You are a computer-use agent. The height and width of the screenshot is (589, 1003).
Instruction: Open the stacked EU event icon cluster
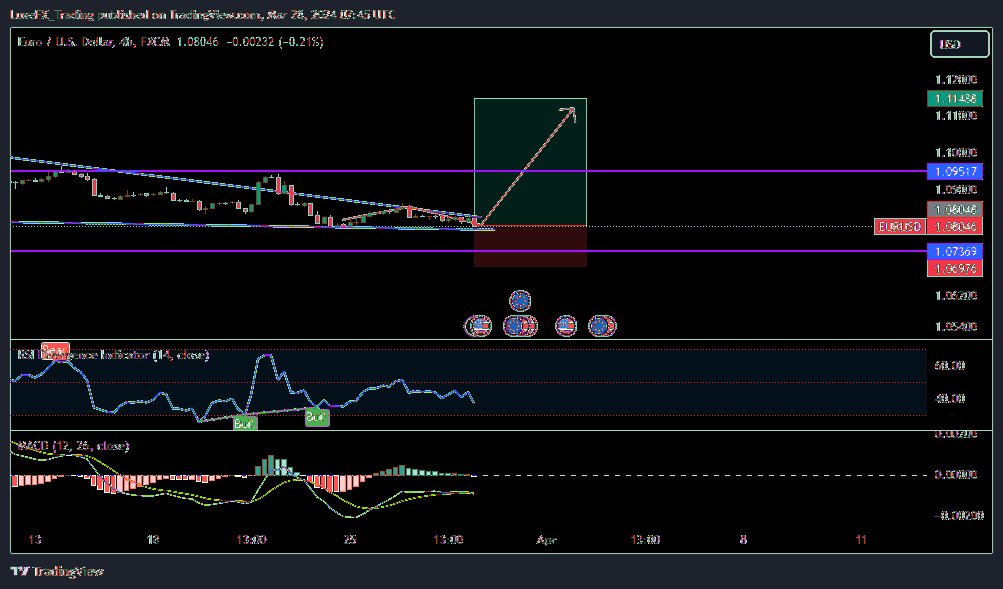[x=520, y=326]
